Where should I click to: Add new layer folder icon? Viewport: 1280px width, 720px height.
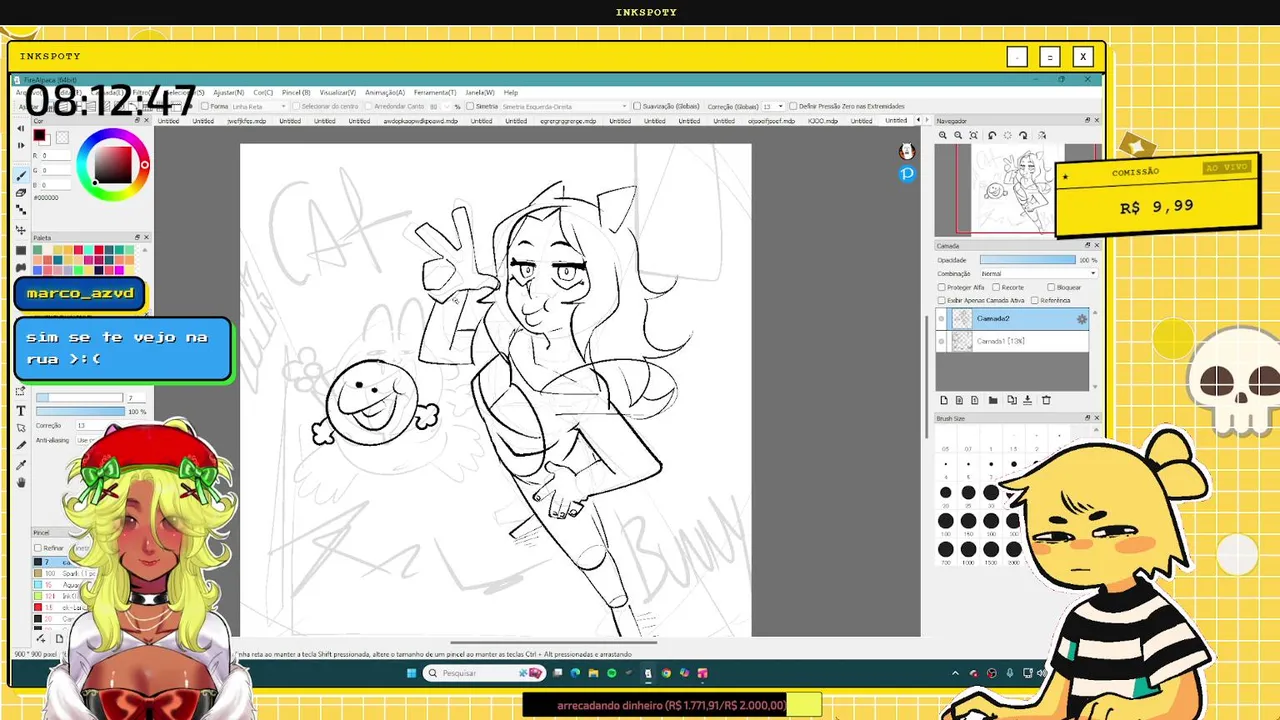tap(993, 400)
